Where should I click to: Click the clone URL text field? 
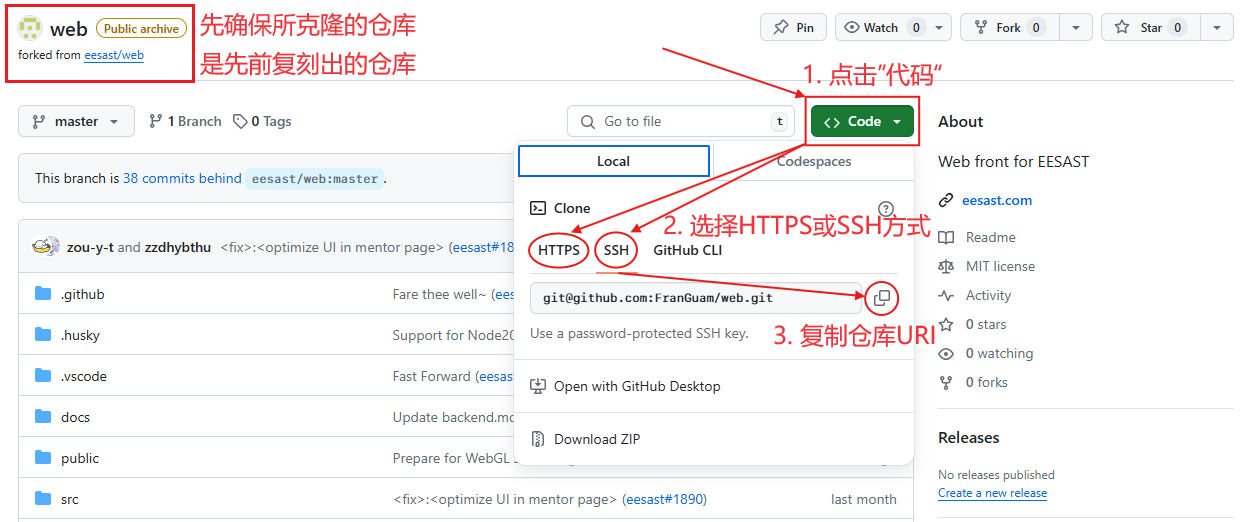pyautogui.click(x=696, y=298)
